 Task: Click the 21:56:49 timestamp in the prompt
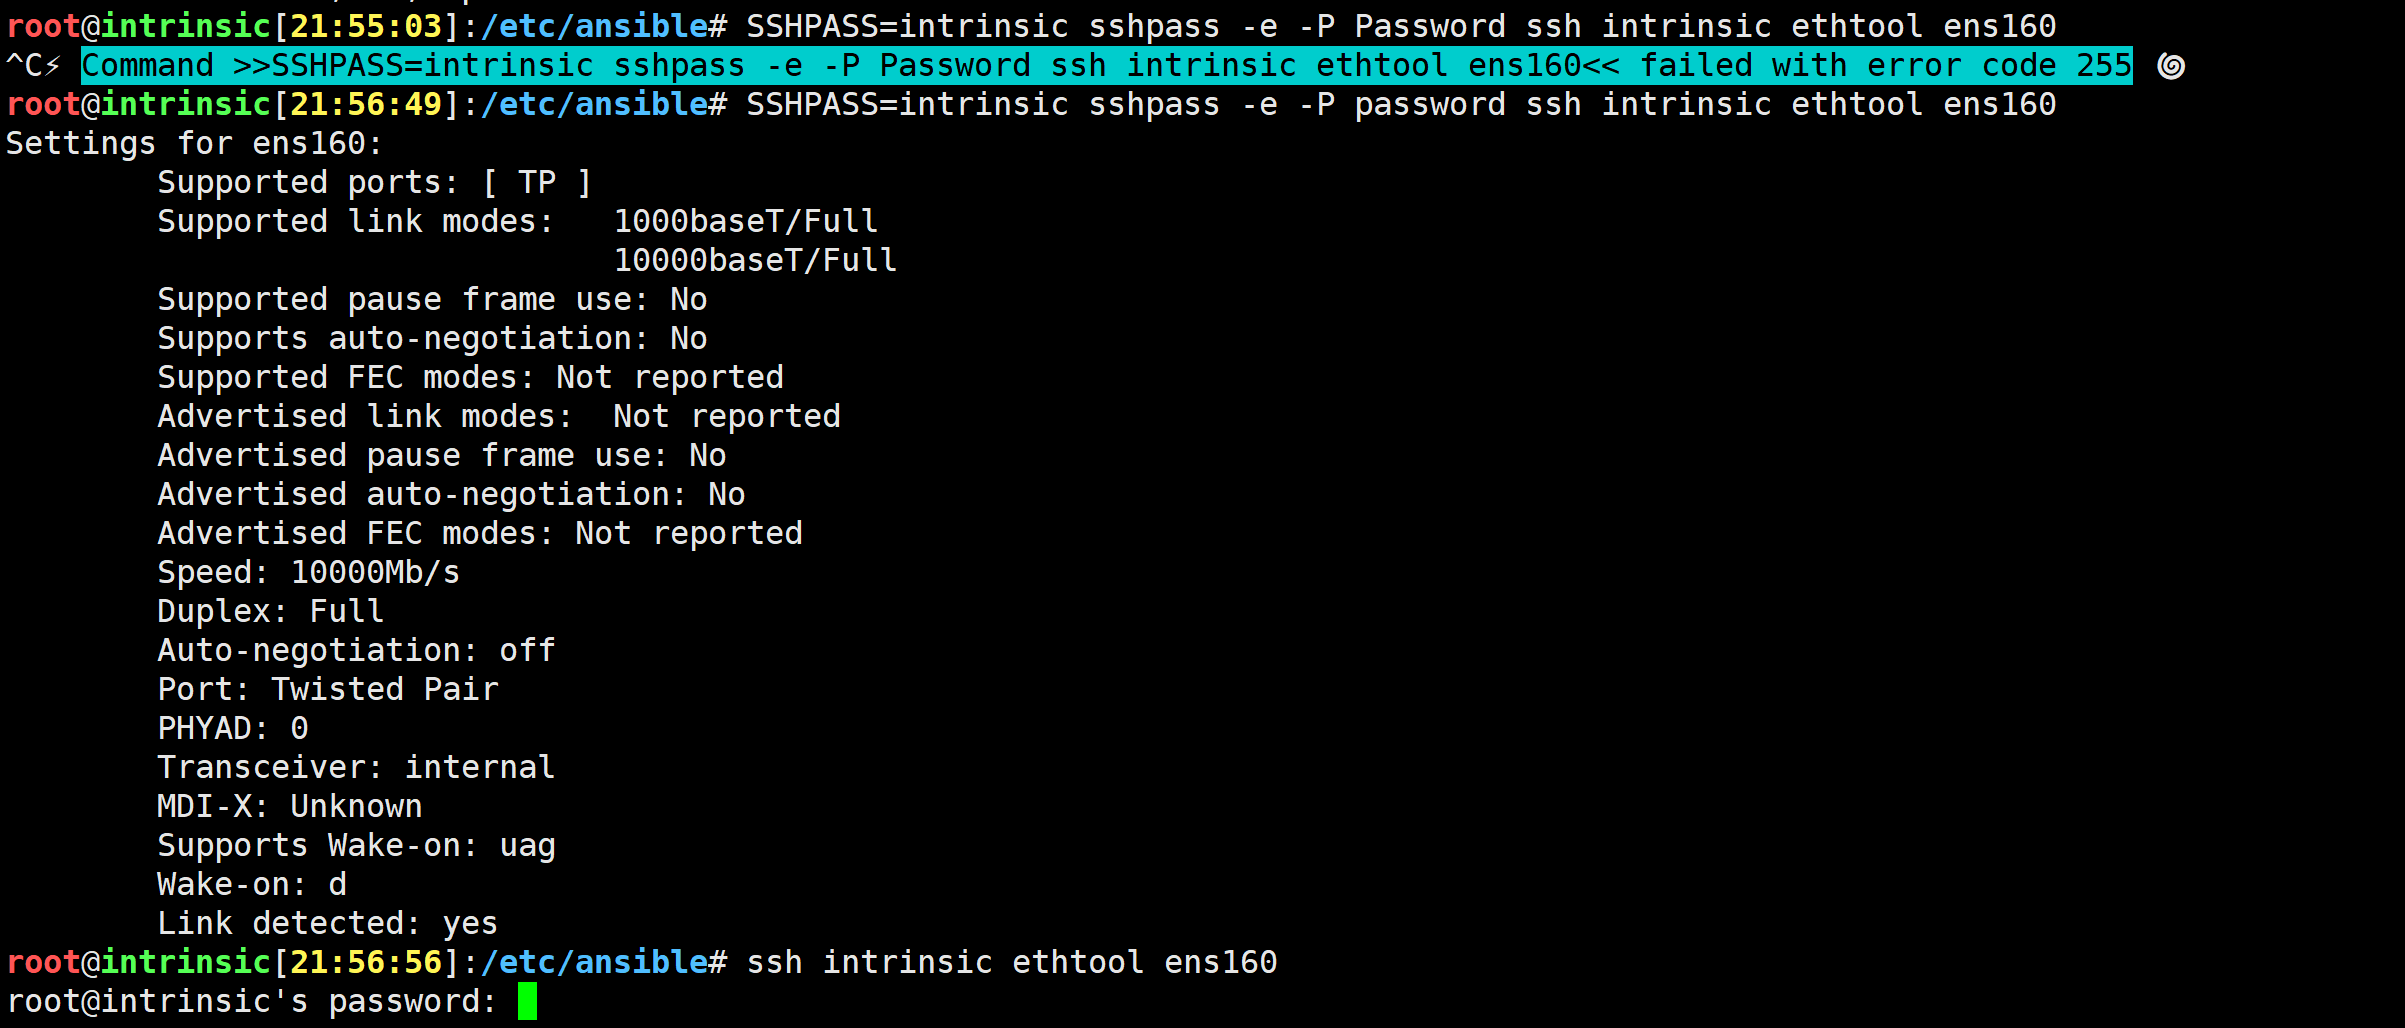[x=366, y=105]
